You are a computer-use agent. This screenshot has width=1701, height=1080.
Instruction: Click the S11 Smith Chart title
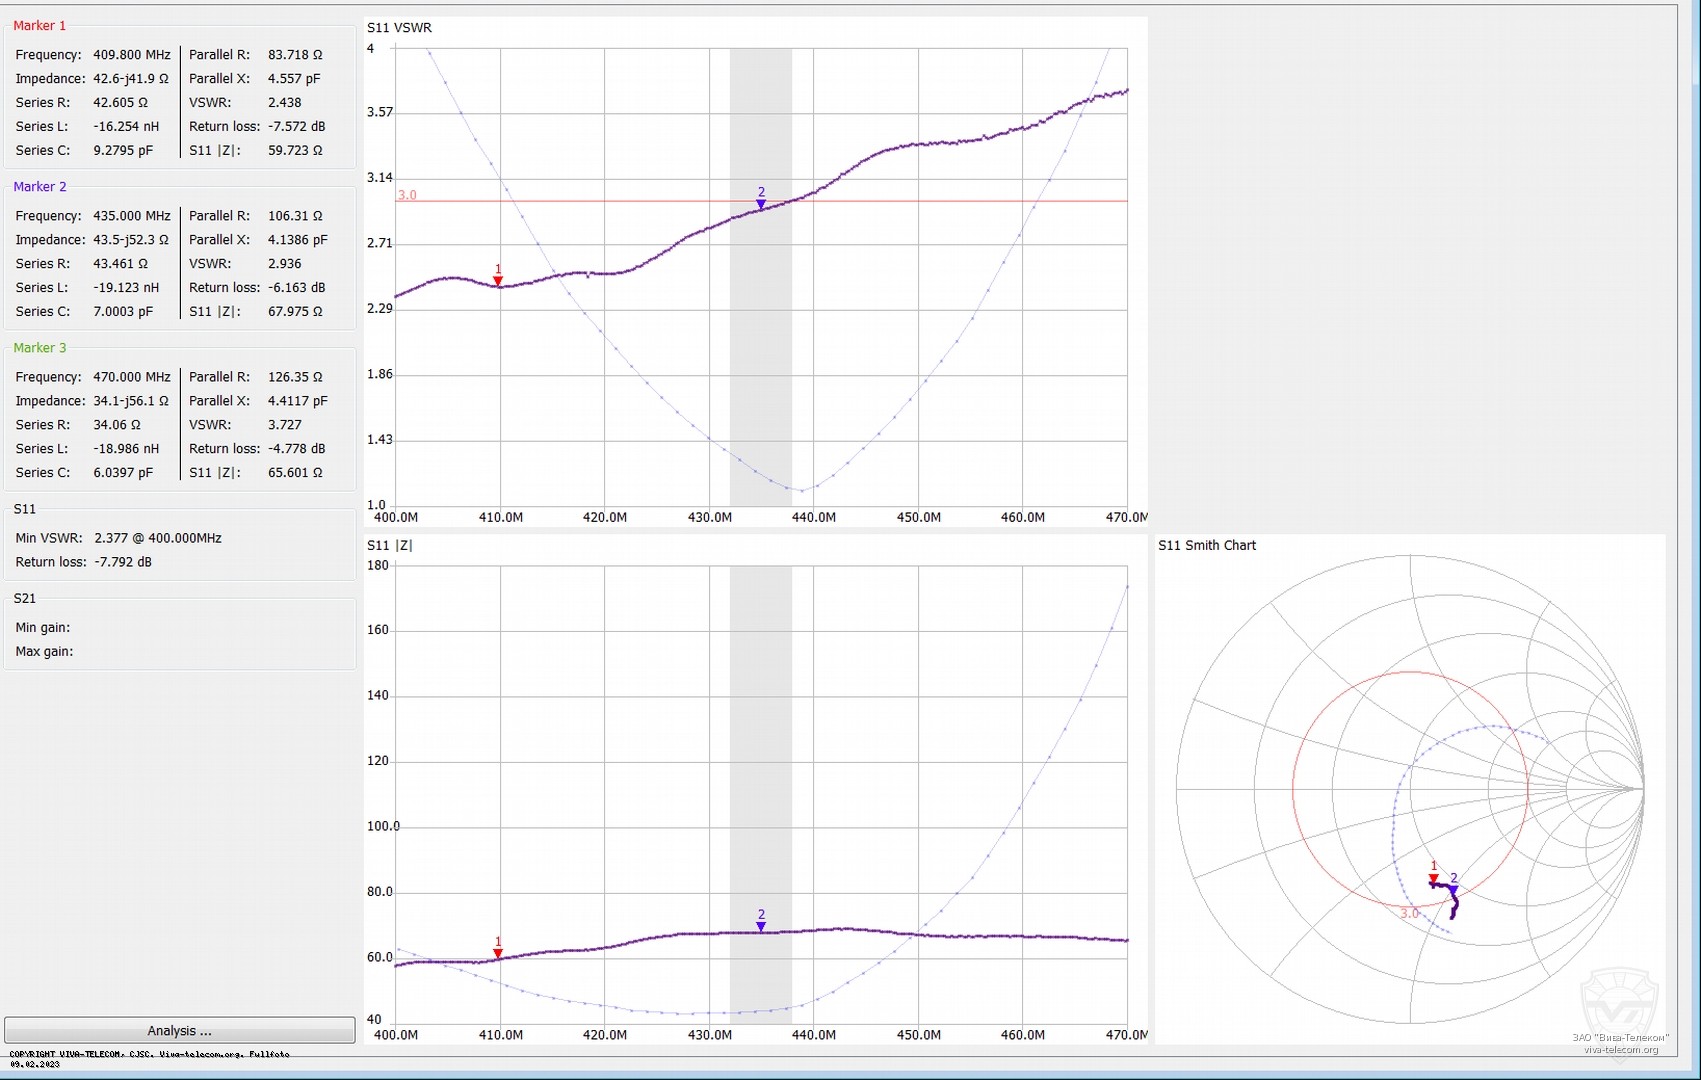[x=1206, y=545]
